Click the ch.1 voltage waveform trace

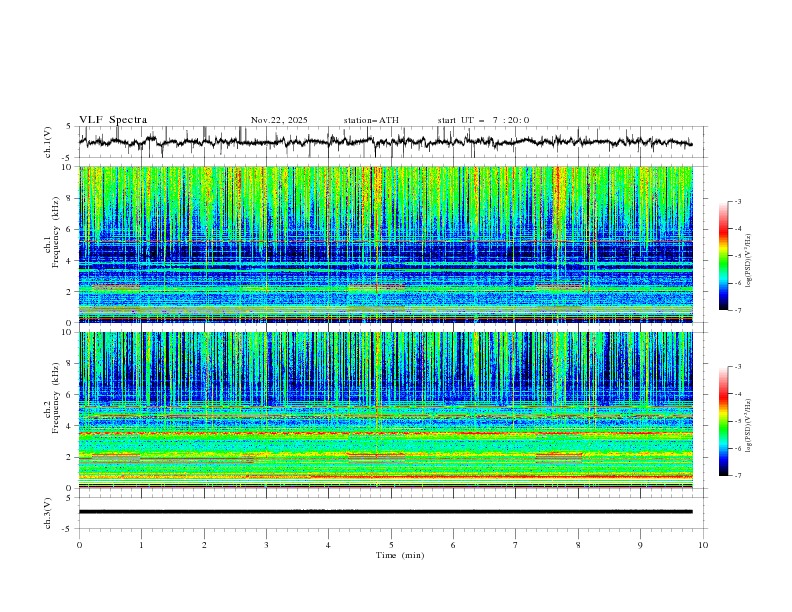coord(385,142)
